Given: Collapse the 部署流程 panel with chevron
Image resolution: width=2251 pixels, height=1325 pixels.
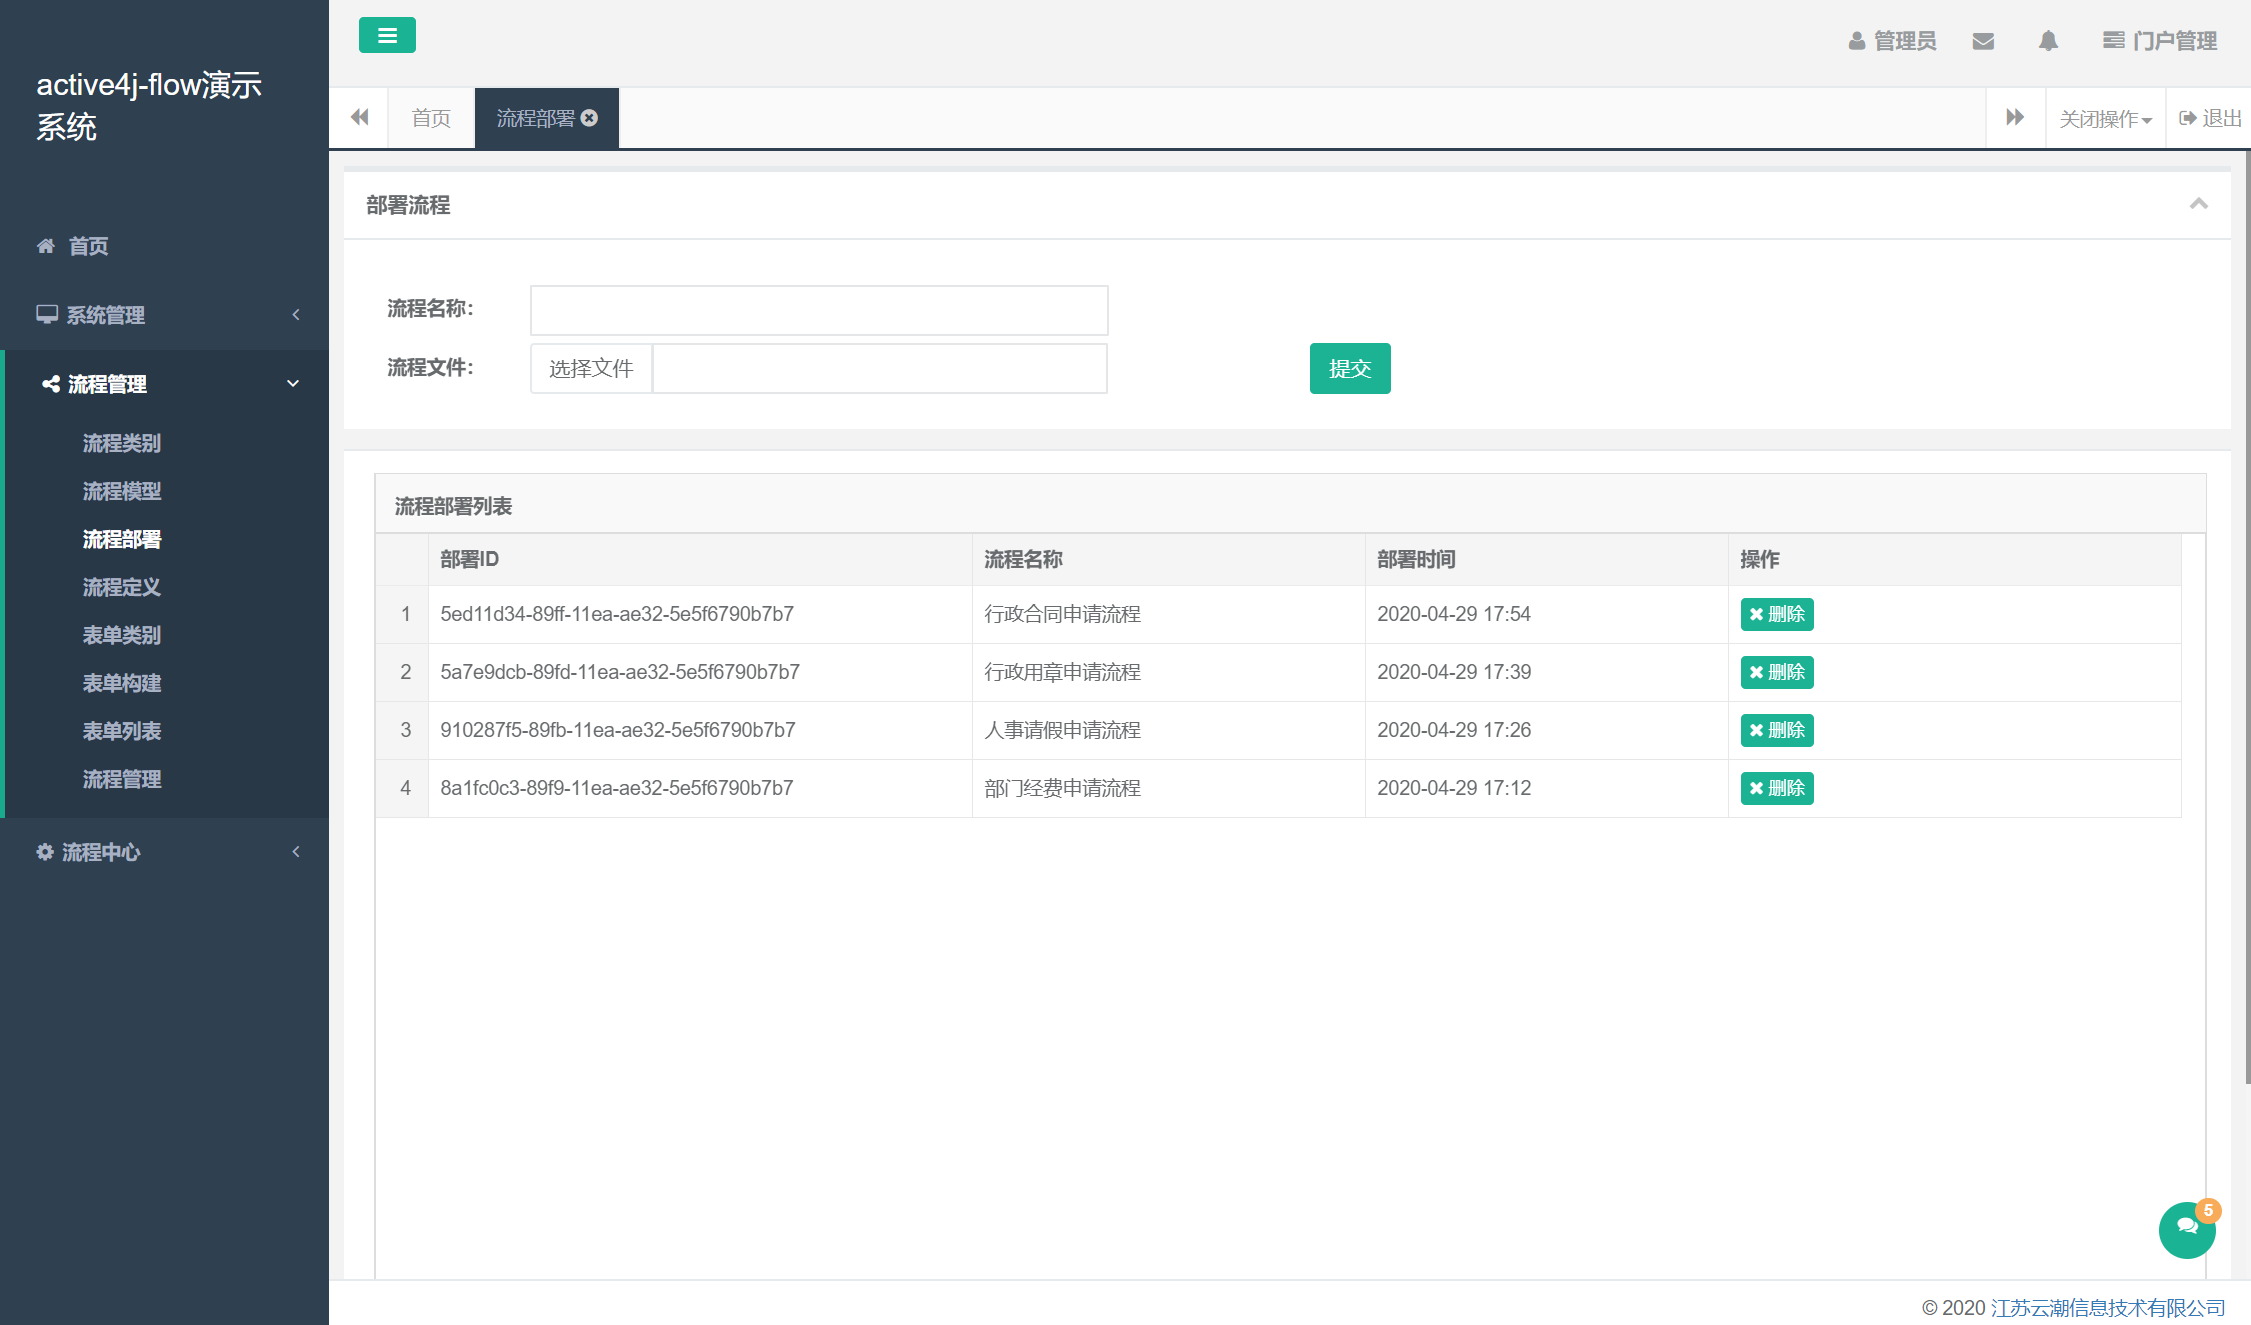Looking at the screenshot, I should 2198,204.
